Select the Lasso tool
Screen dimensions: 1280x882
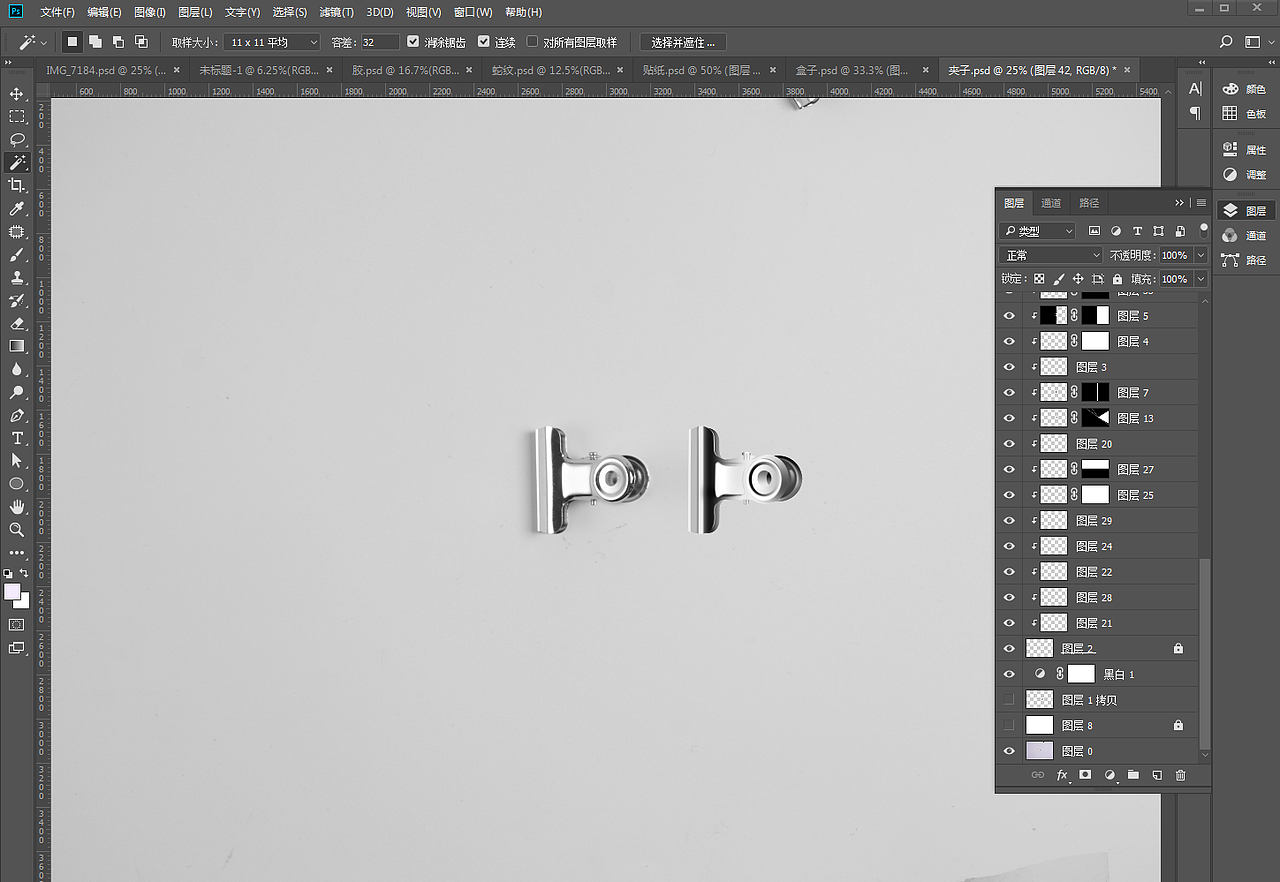[17, 140]
